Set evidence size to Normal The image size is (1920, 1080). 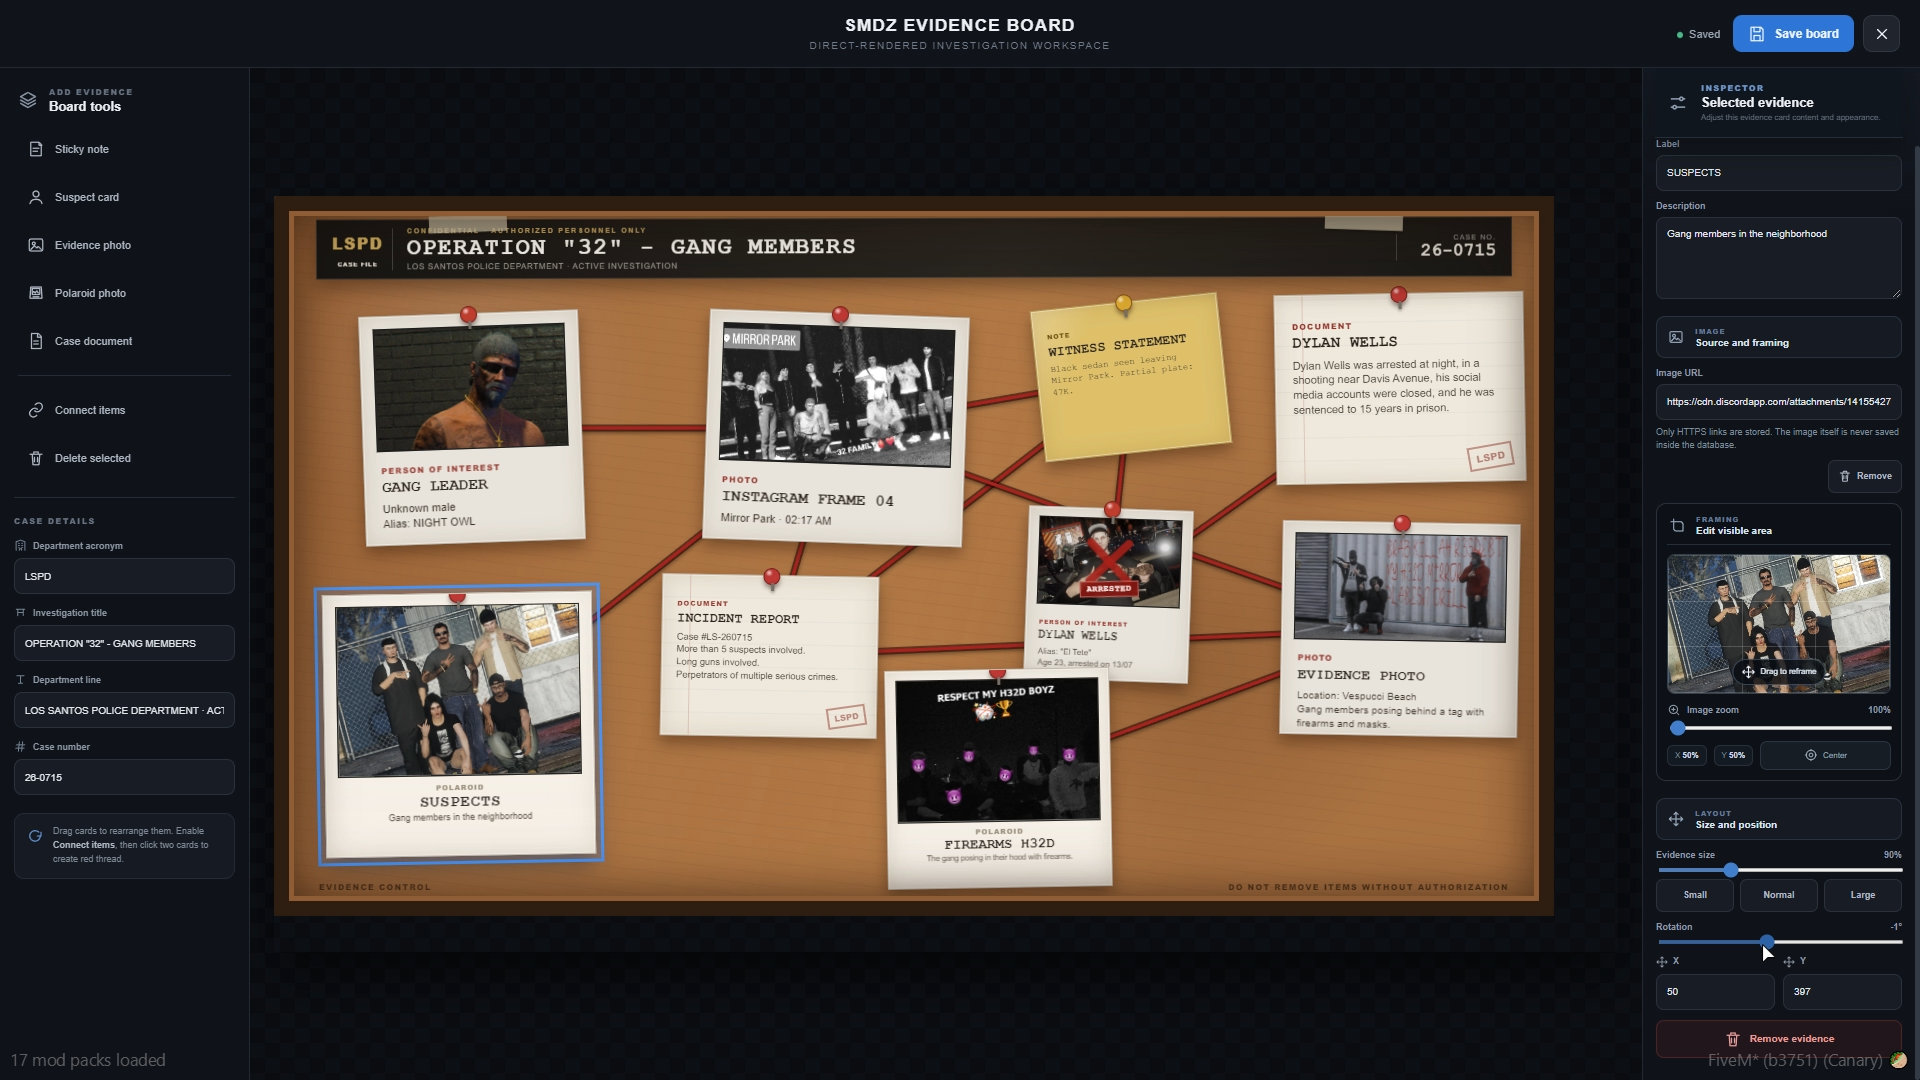[x=1778, y=895]
